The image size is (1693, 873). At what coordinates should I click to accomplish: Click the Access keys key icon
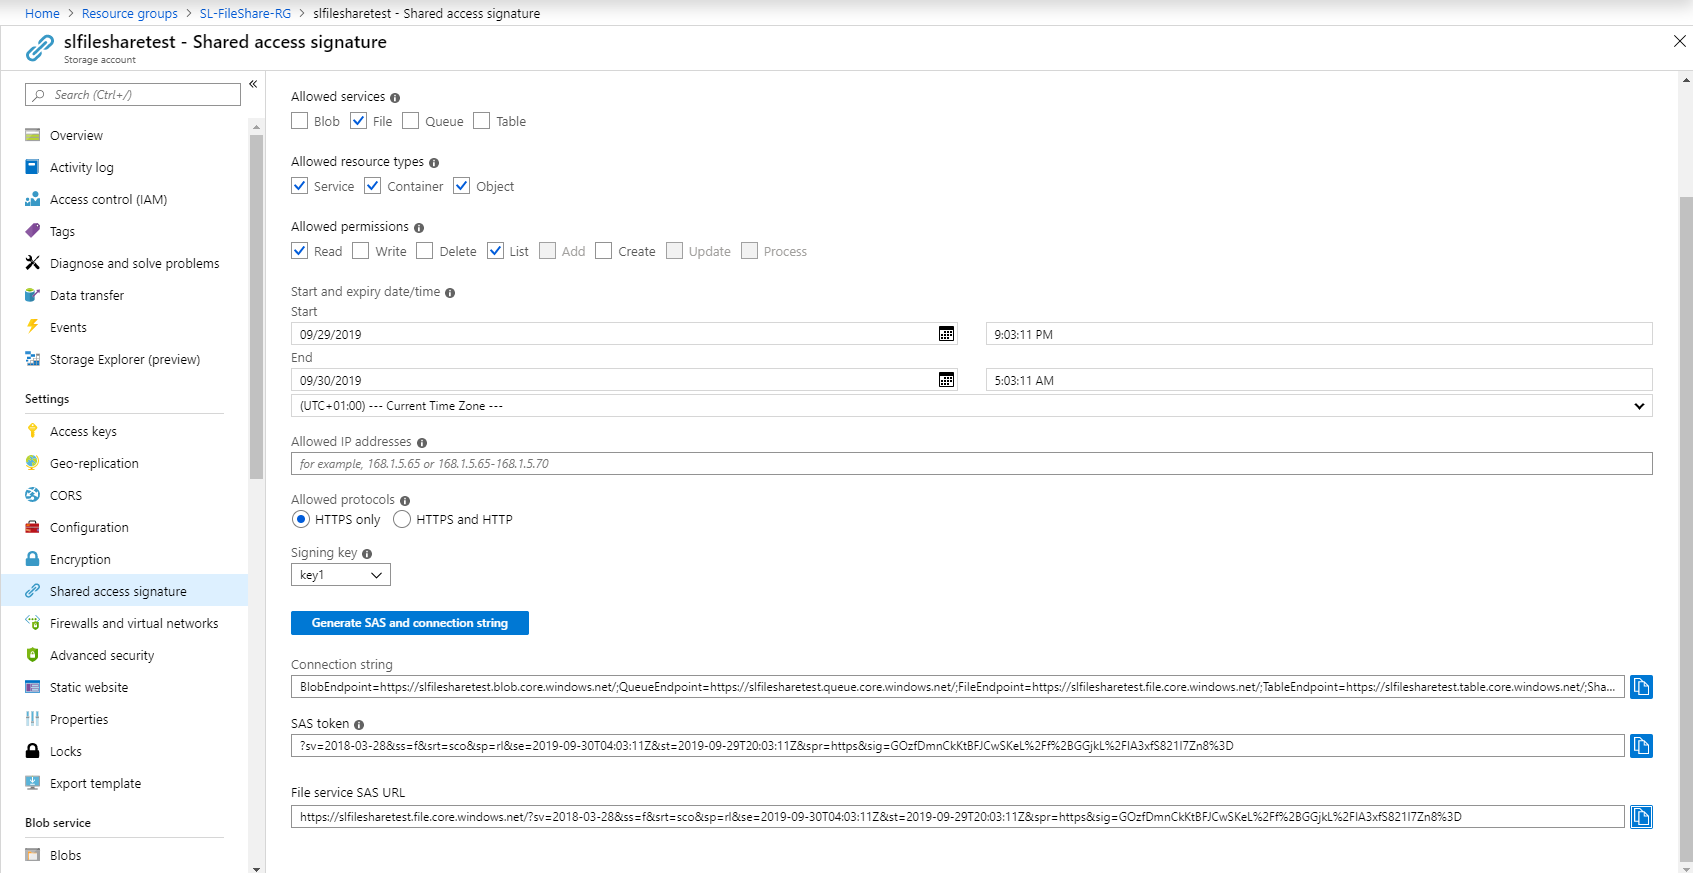33,431
